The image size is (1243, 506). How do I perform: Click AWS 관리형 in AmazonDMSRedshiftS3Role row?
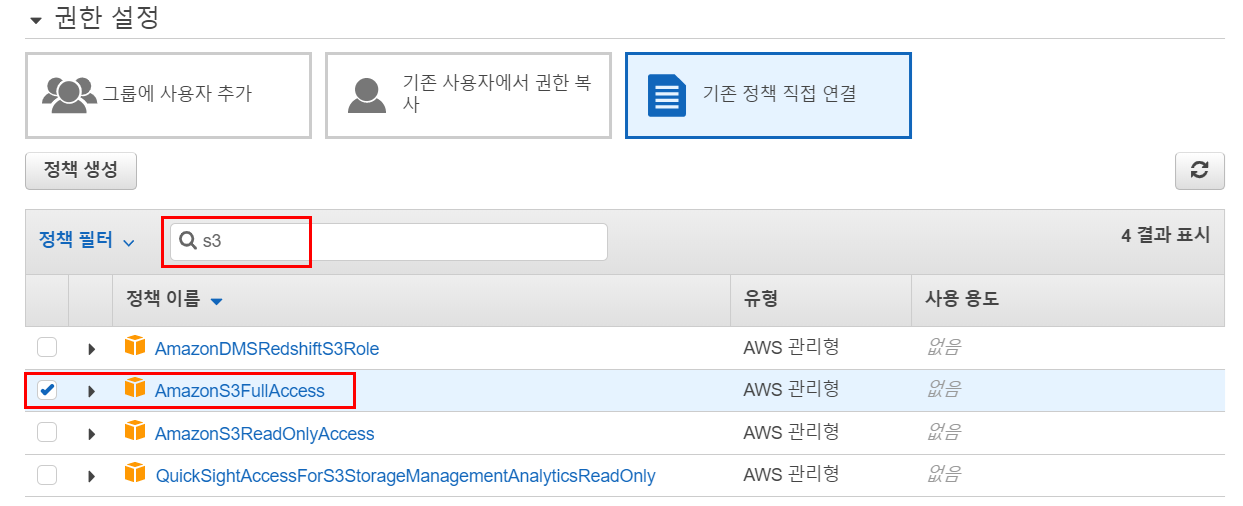click(791, 347)
